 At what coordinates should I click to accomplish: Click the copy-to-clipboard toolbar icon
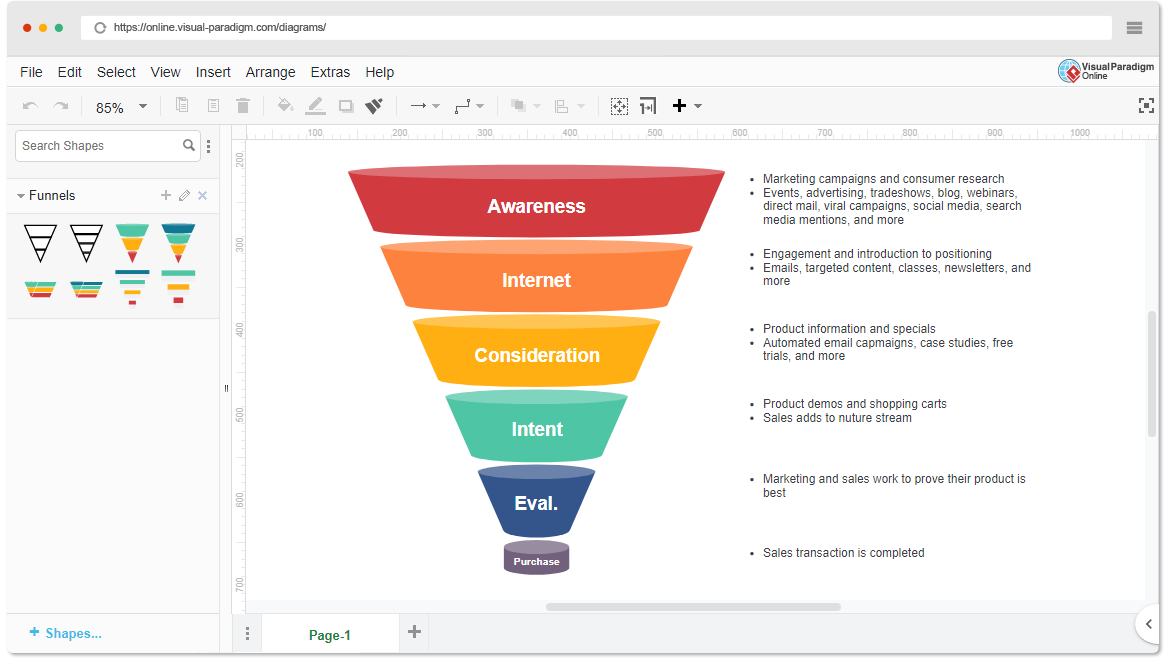click(x=182, y=105)
